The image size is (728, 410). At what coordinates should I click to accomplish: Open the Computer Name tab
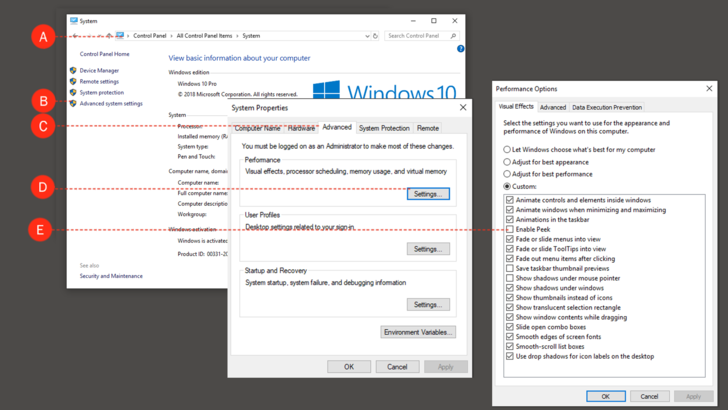click(257, 128)
